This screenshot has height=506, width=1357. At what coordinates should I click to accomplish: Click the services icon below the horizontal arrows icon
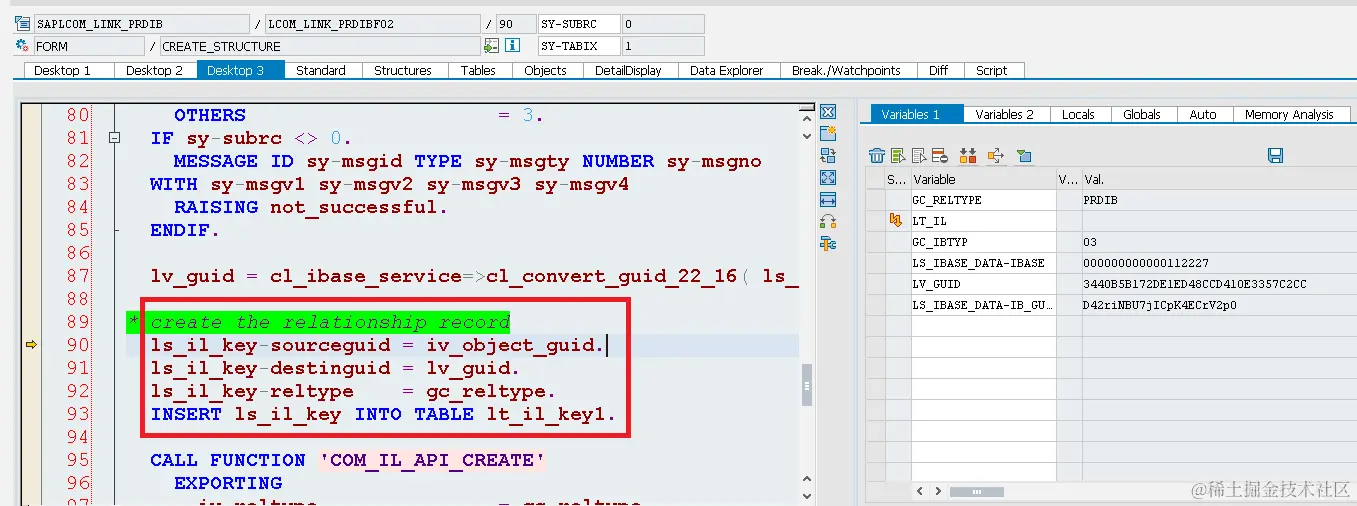pos(828,222)
